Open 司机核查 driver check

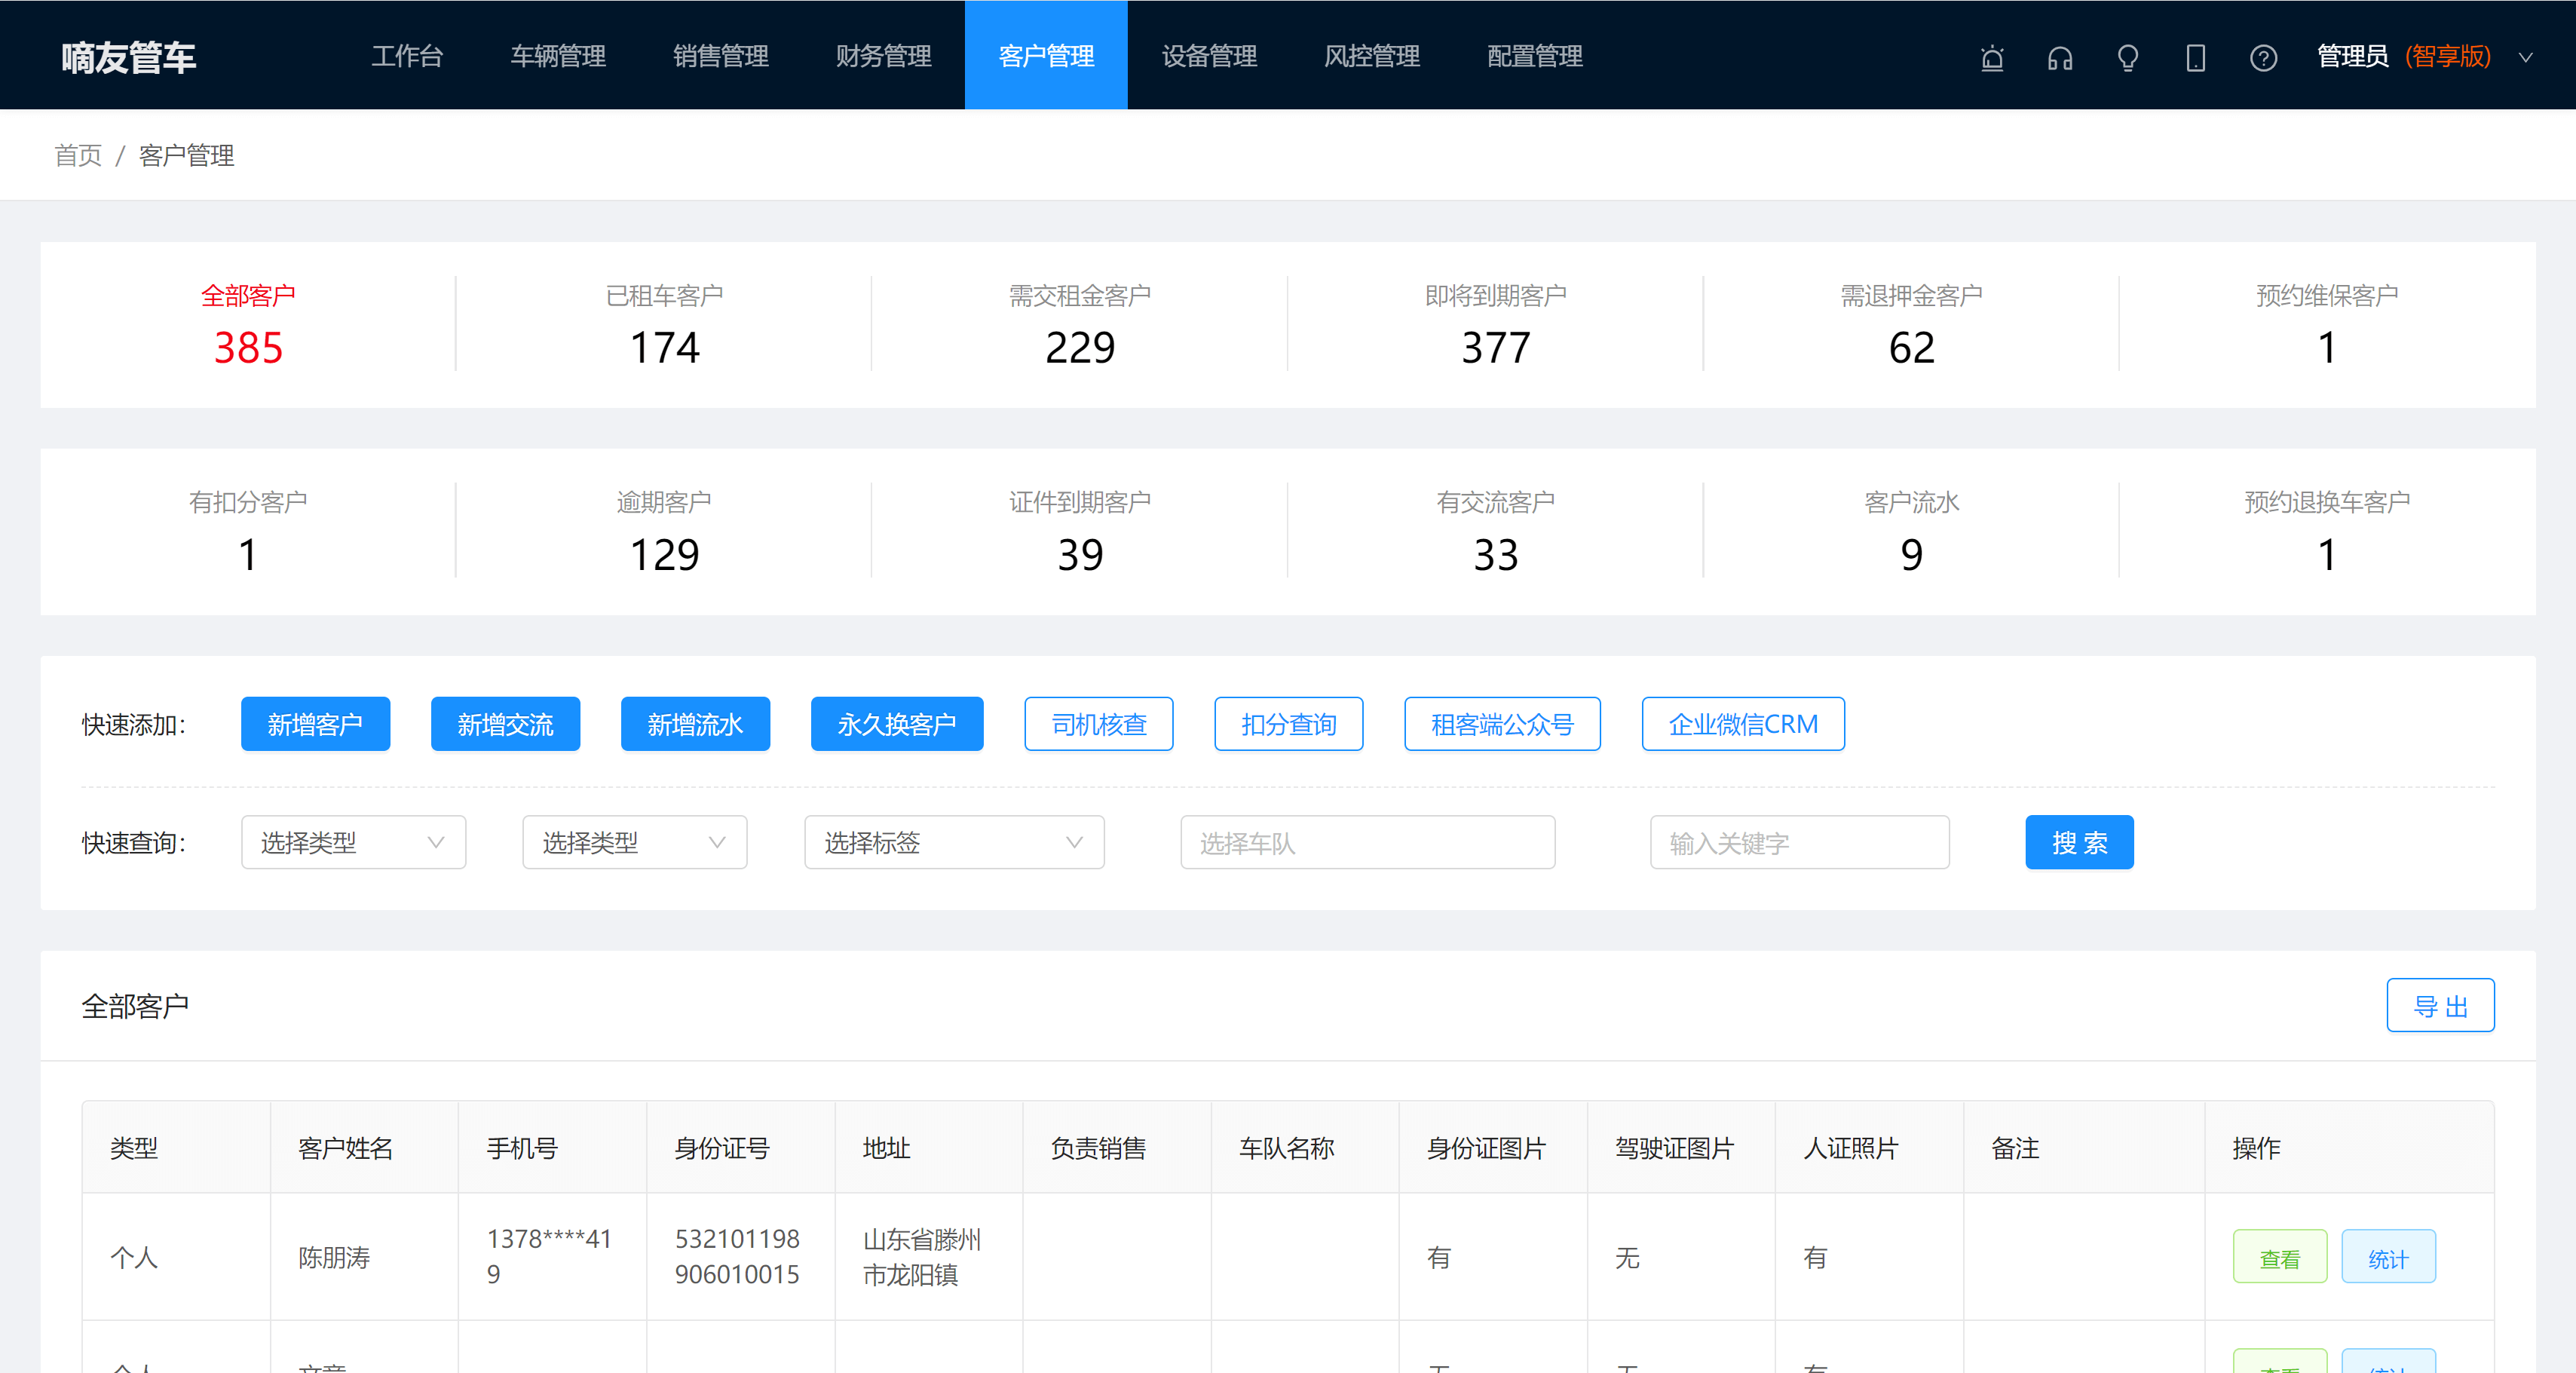[1099, 724]
